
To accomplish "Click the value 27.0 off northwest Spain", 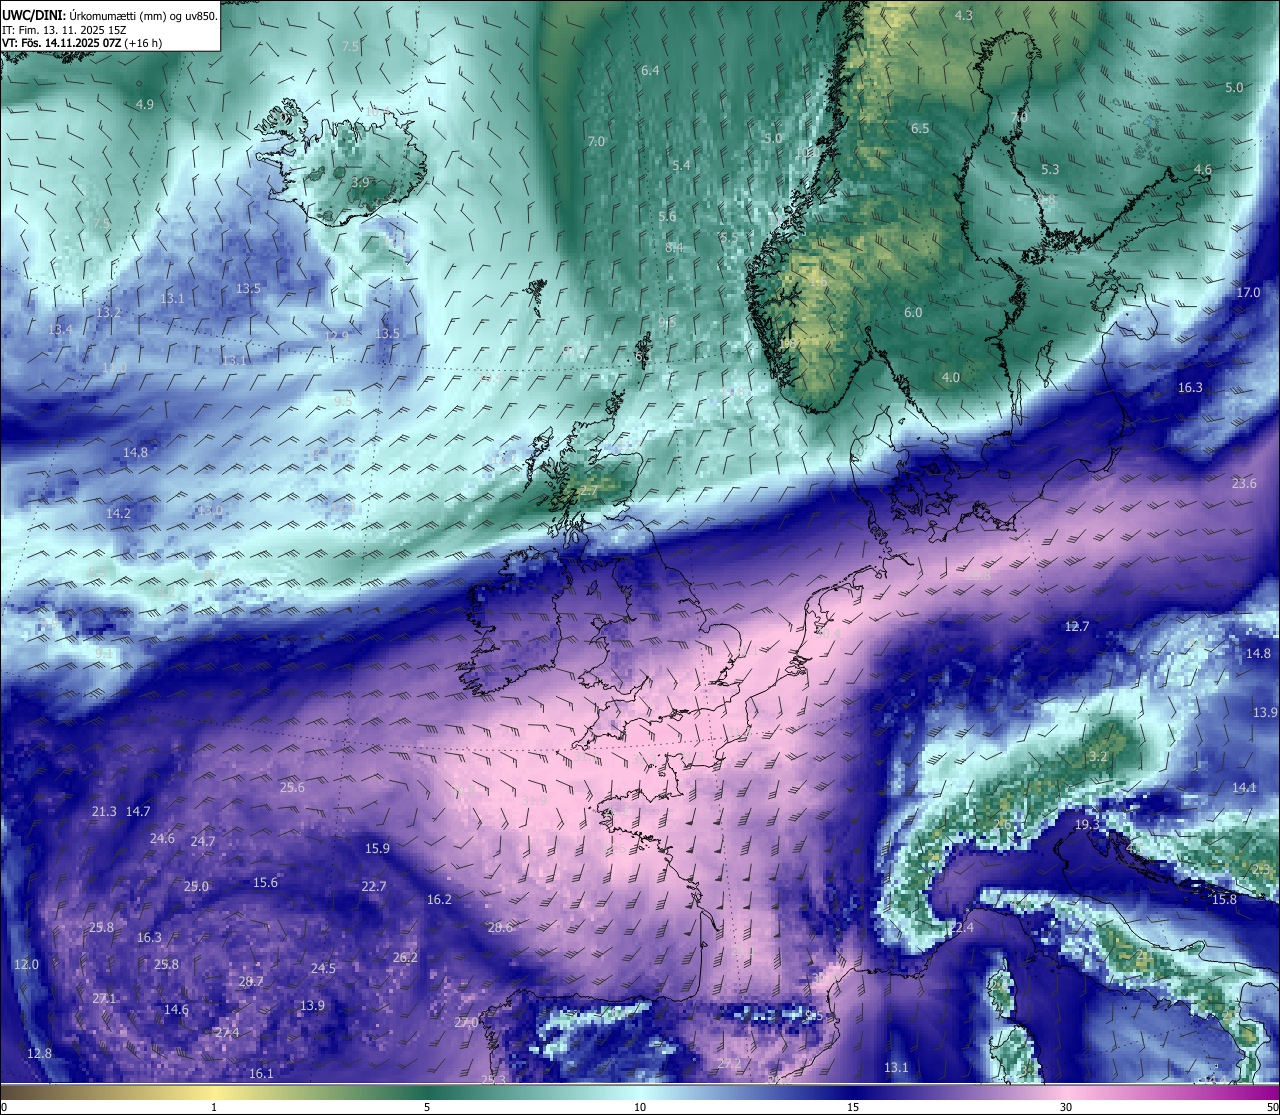I will coord(466,1022).
